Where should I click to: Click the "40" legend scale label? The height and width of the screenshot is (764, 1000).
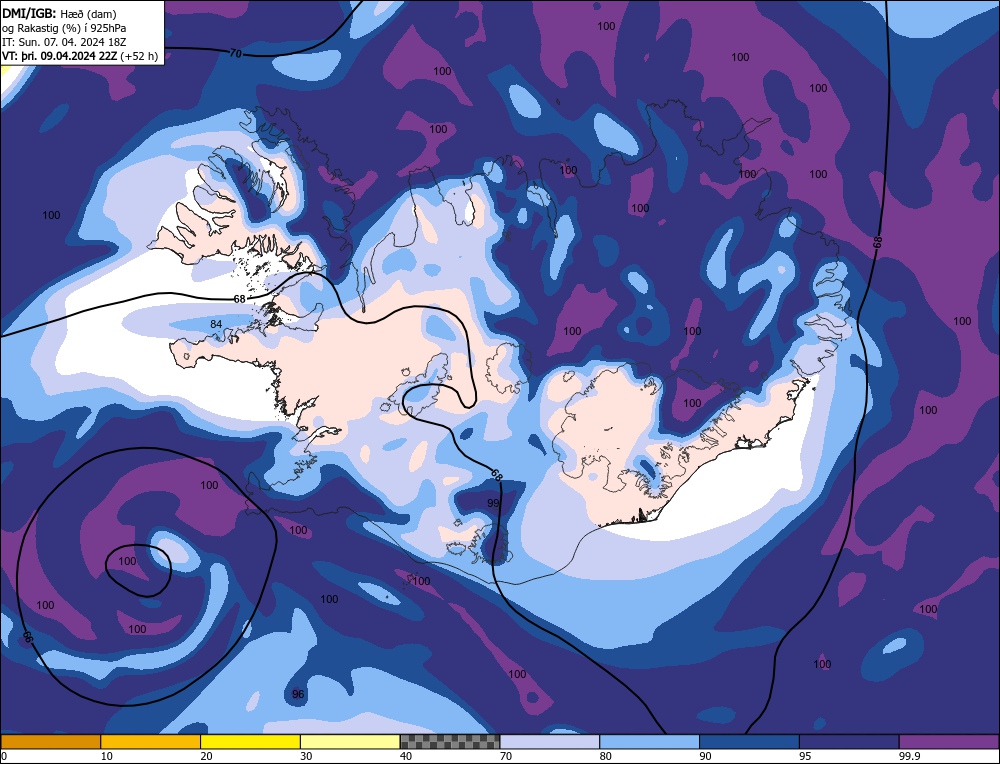coord(406,756)
